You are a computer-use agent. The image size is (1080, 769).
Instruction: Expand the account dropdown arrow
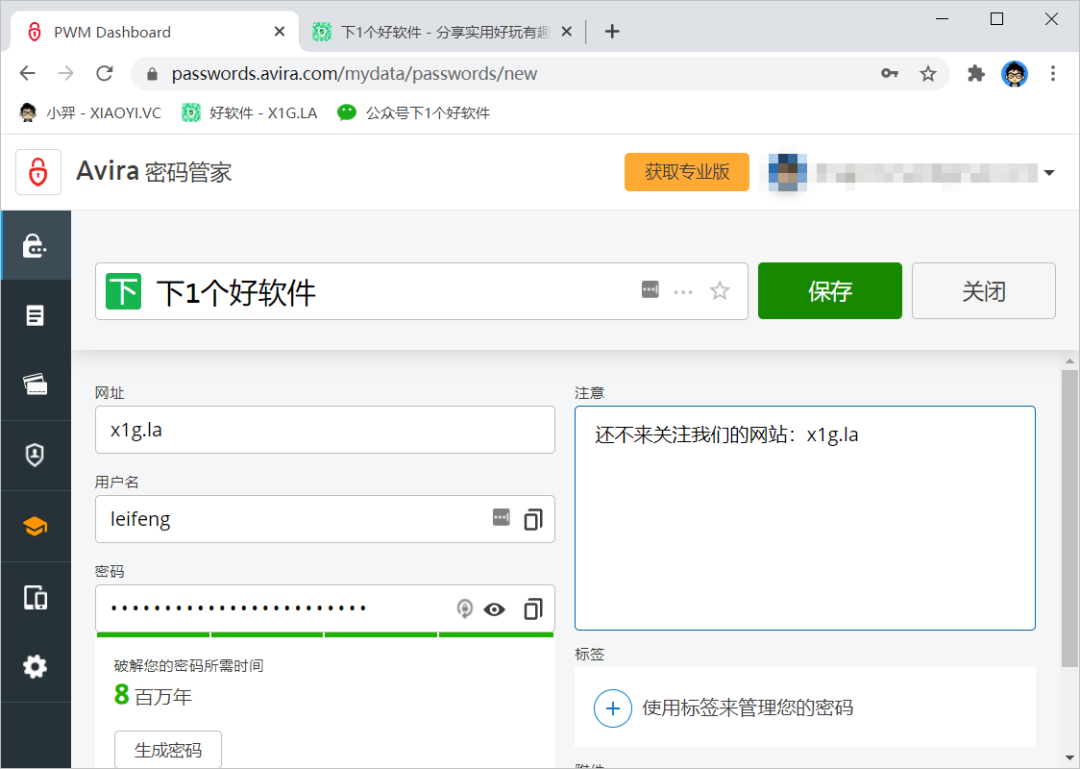[x=1049, y=172]
